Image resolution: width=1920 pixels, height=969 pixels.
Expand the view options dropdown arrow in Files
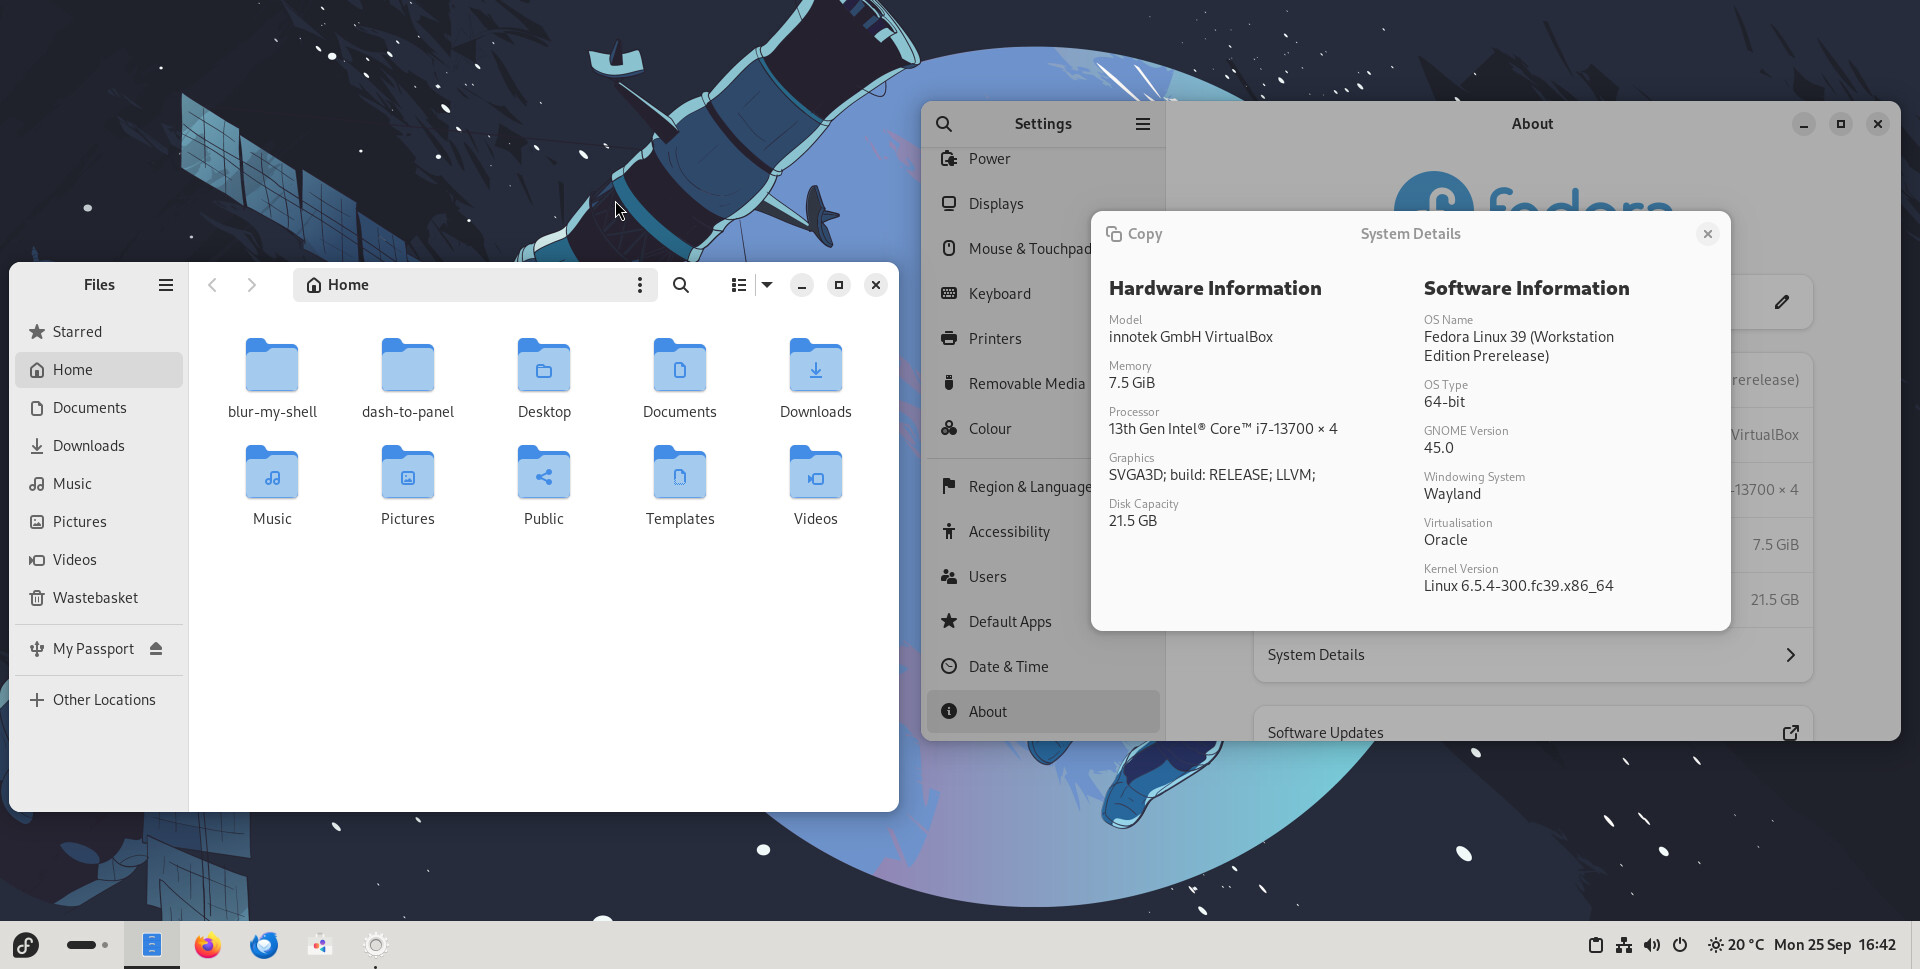pos(767,285)
